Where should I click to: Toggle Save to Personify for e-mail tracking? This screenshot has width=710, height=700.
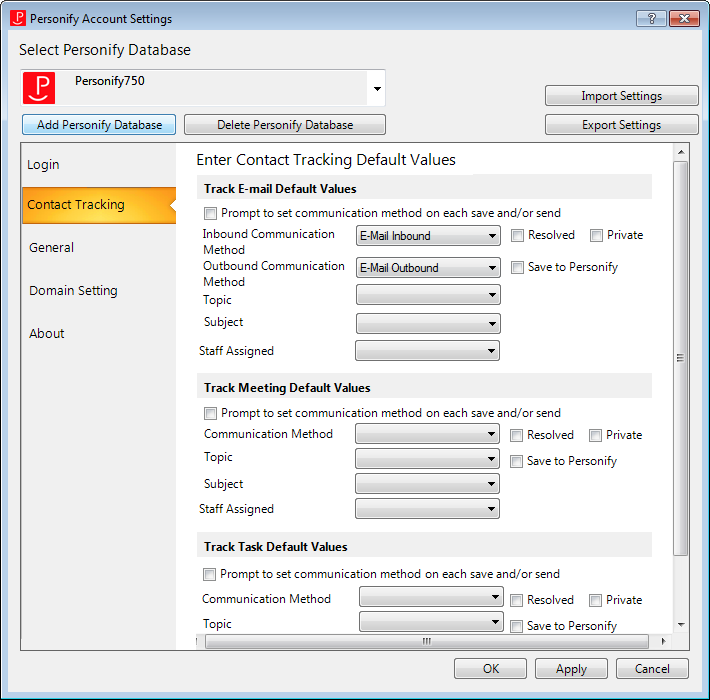517,268
